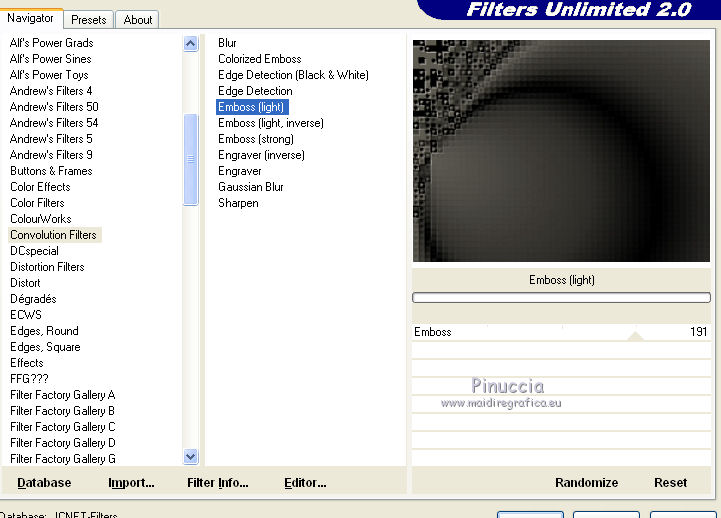Open Filter Factory Gallery G
This screenshot has height=518, width=721.
(x=63, y=459)
